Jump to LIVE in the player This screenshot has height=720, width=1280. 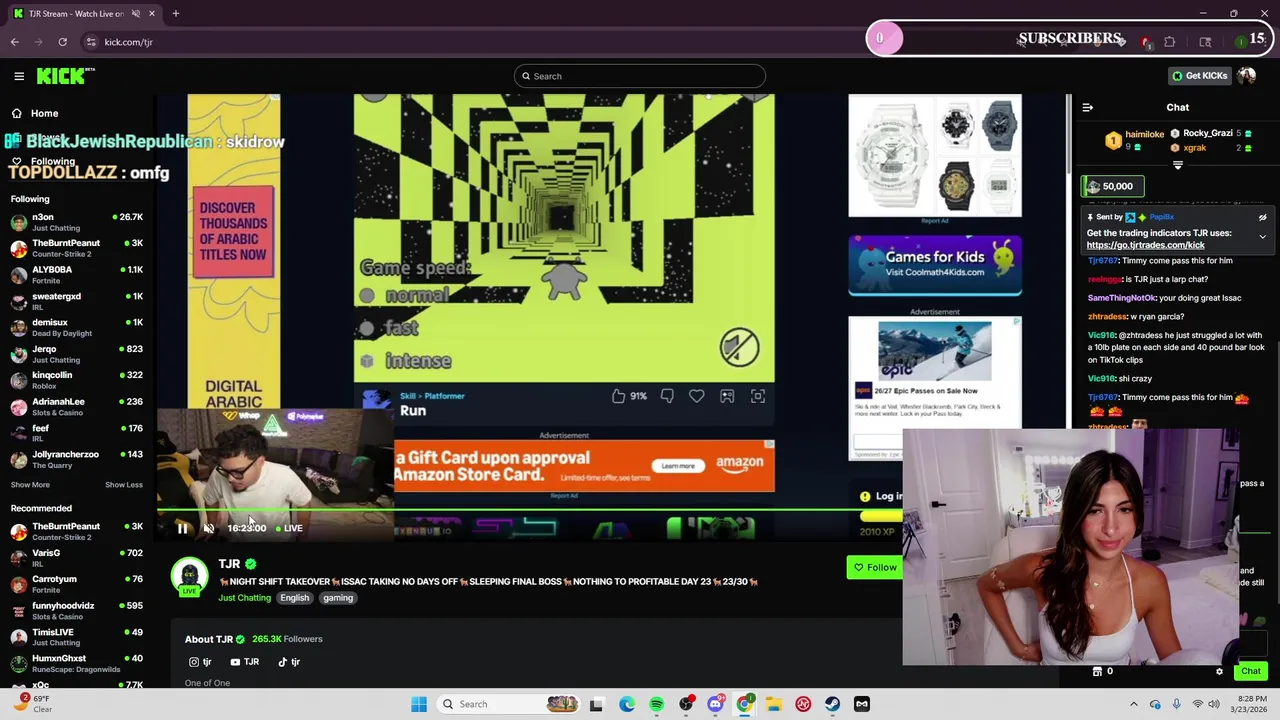289,528
